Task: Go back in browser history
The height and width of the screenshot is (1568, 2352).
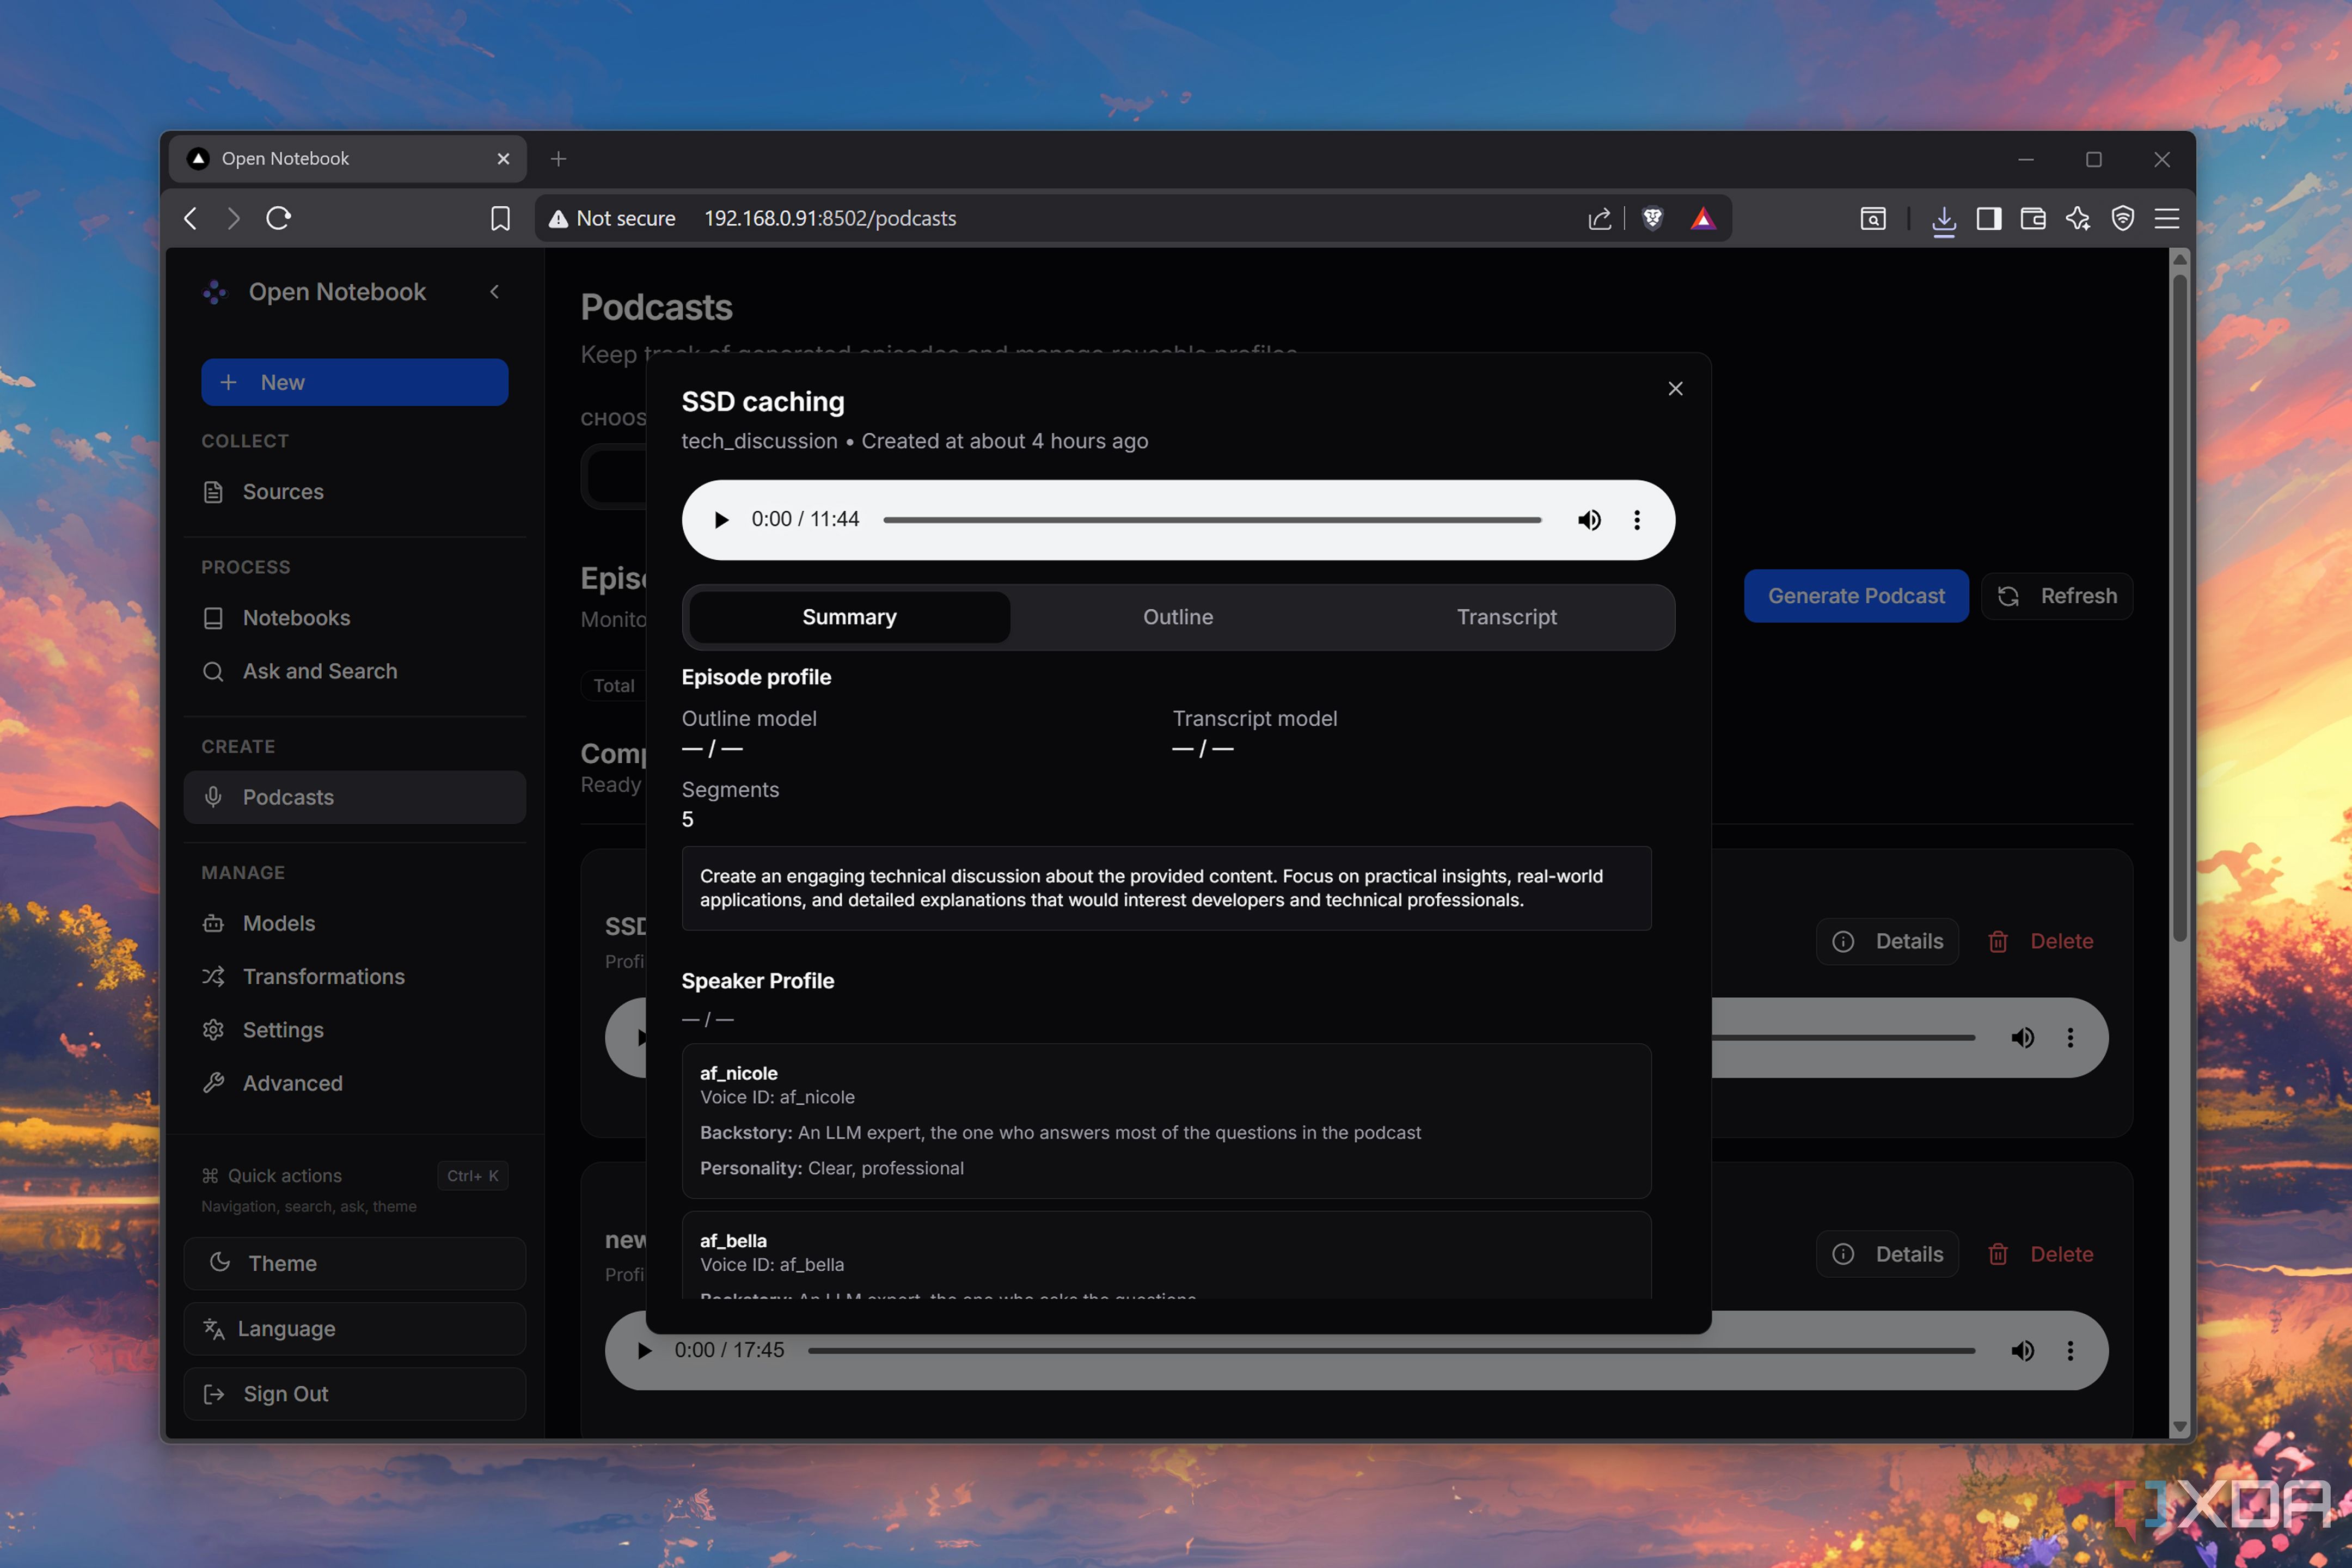Action: click(x=191, y=218)
